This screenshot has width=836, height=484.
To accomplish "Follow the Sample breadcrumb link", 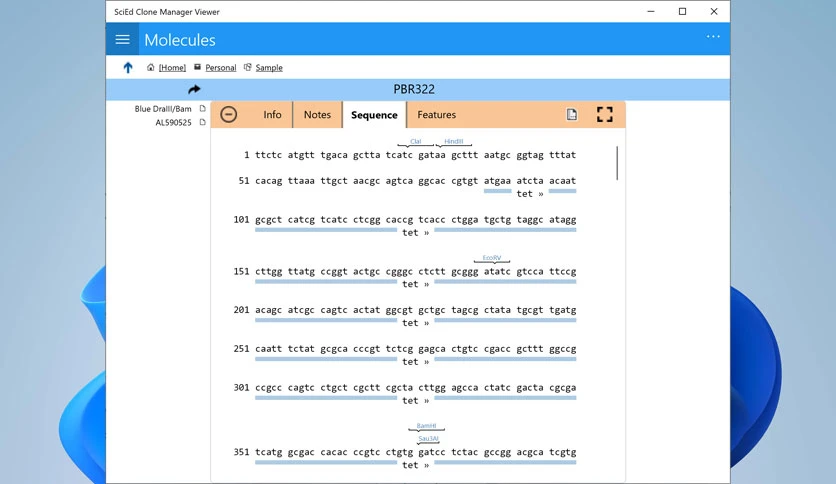I will (x=269, y=68).
